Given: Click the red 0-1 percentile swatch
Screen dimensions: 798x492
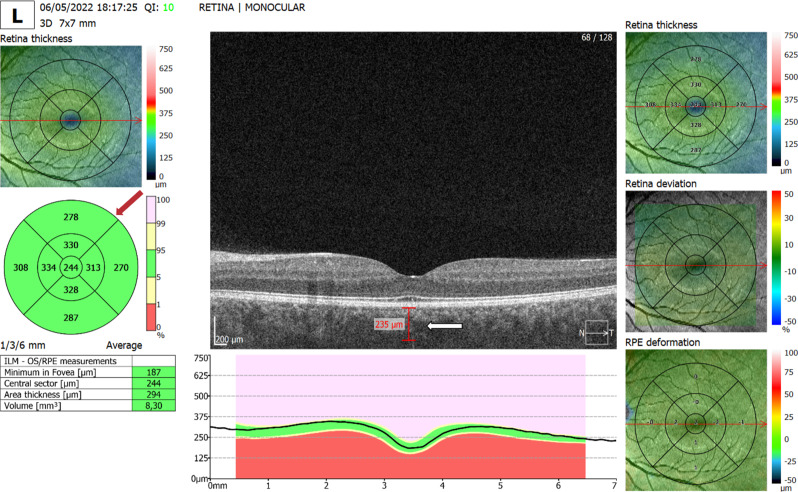Looking at the screenshot, I should click(151, 317).
